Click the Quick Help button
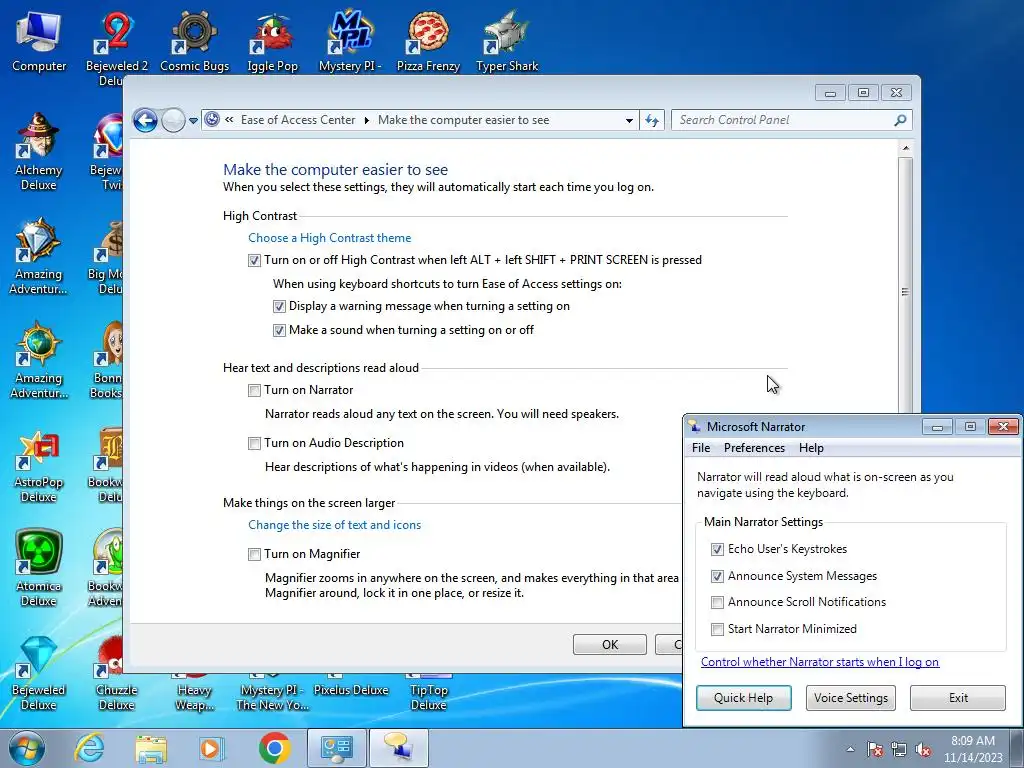The height and width of the screenshot is (768, 1024). [x=743, y=697]
